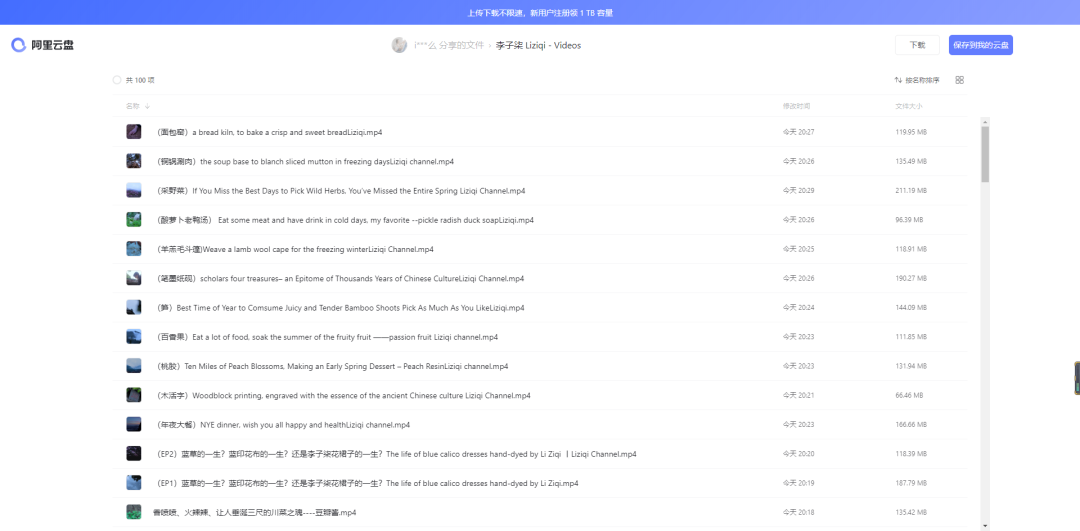Open file 'Eat some meat and have drink'
The image size is (1080, 531).
point(344,220)
